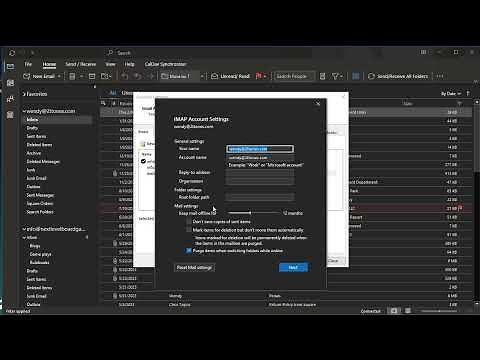
Task: Click the Reset Mail settings button
Action: click(x=194, y=267)
